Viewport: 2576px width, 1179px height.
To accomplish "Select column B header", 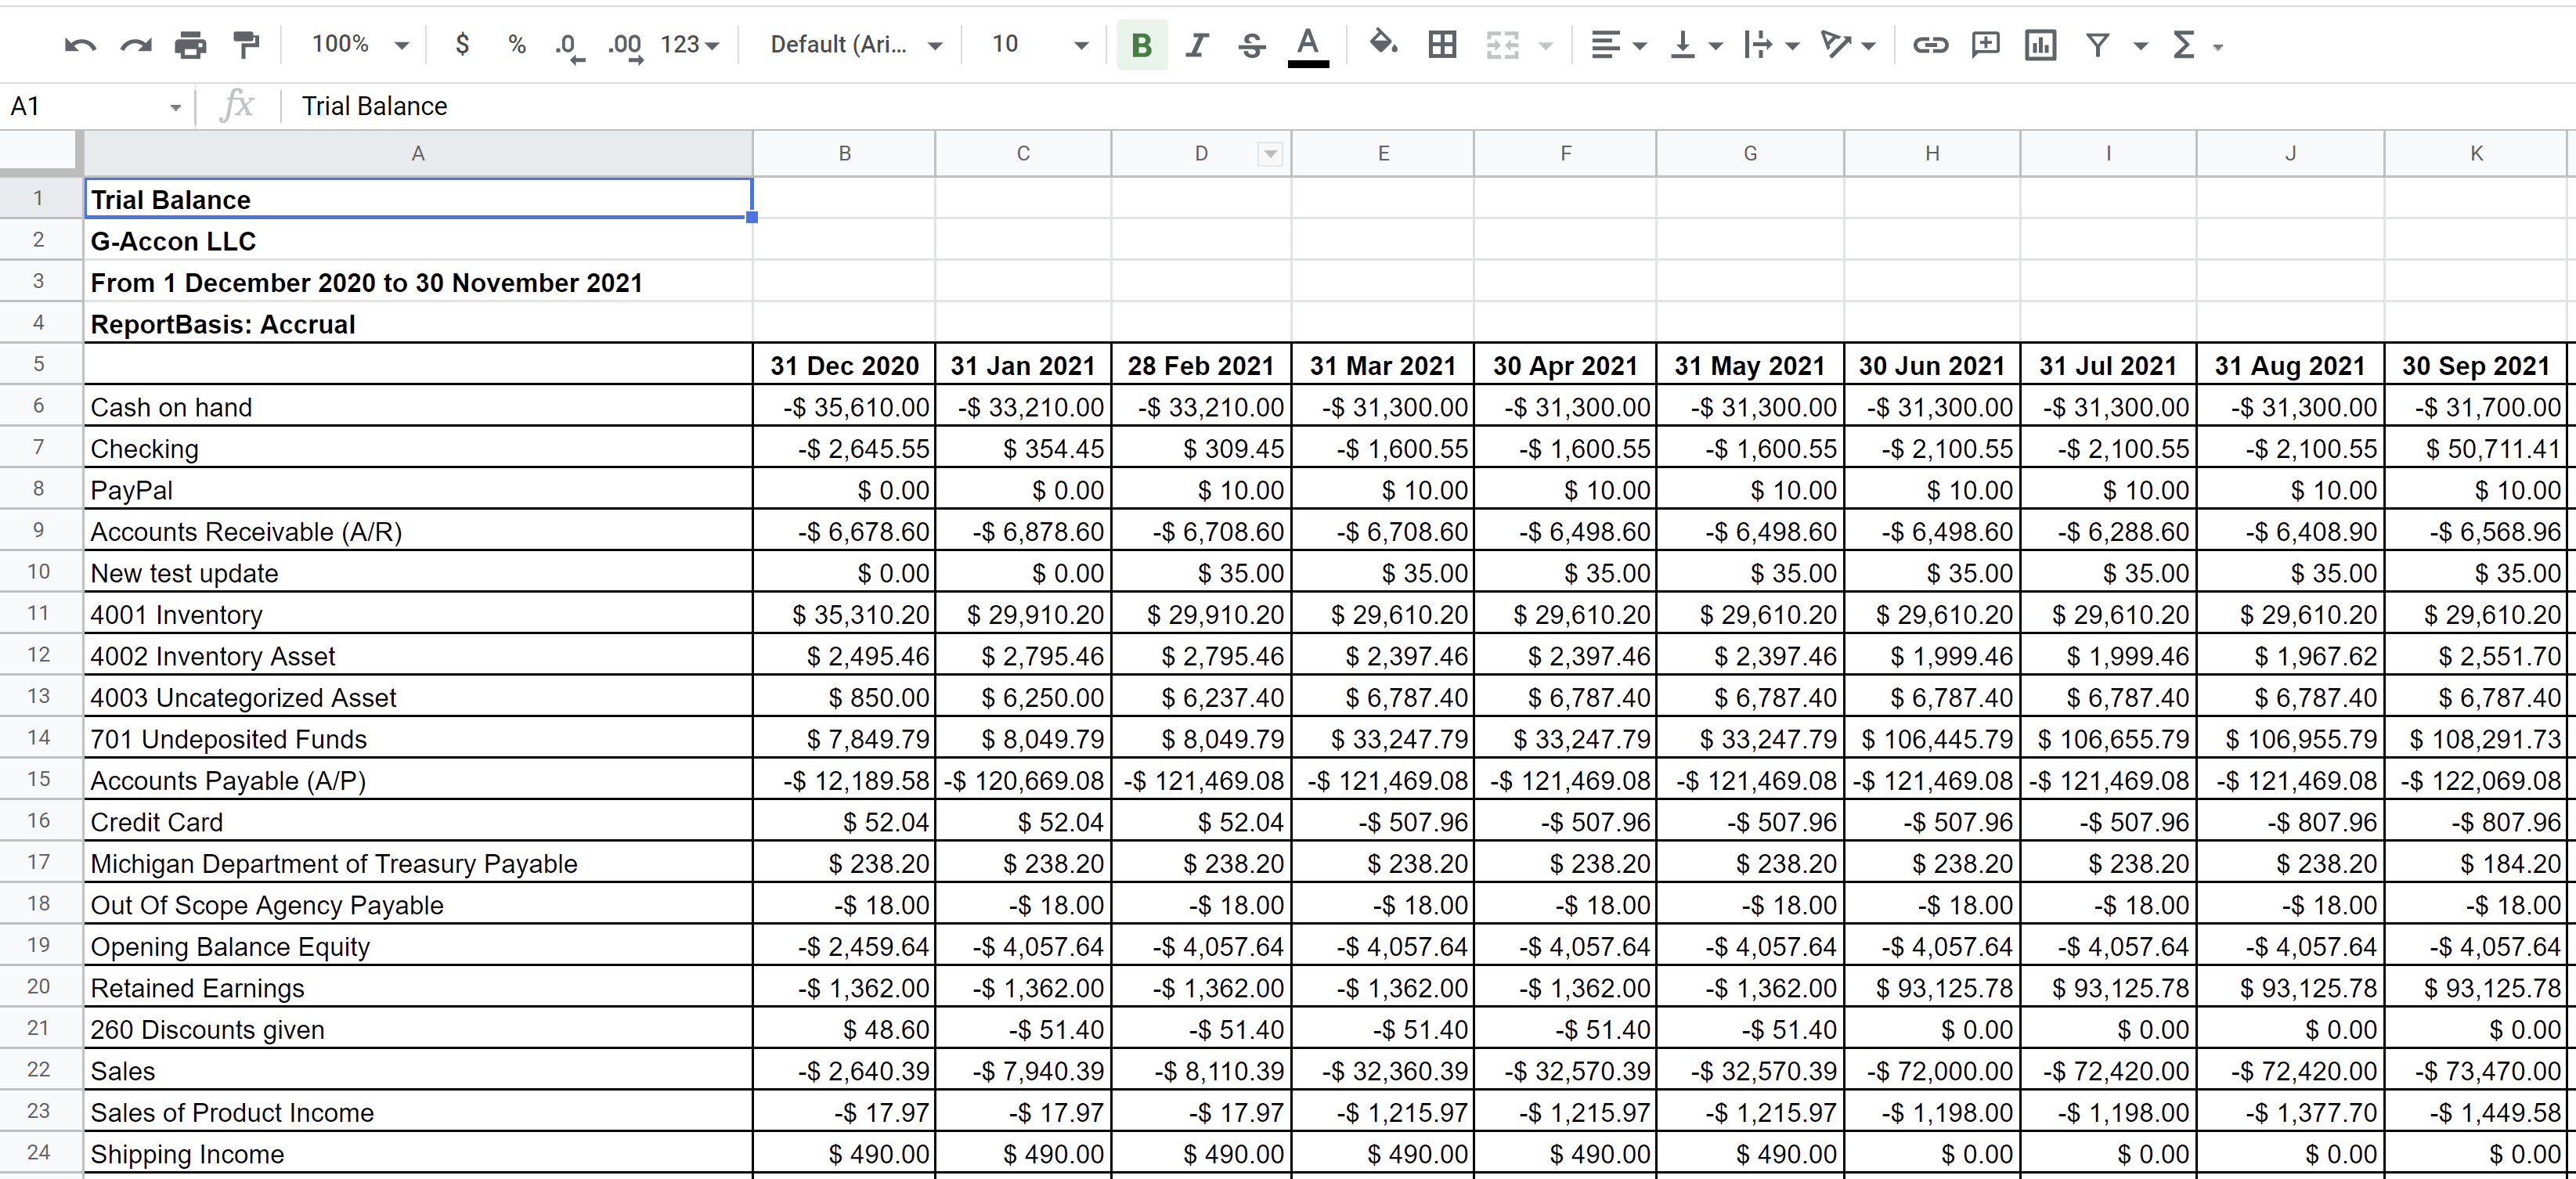I will pyautogui.click(x=844, y=154).
